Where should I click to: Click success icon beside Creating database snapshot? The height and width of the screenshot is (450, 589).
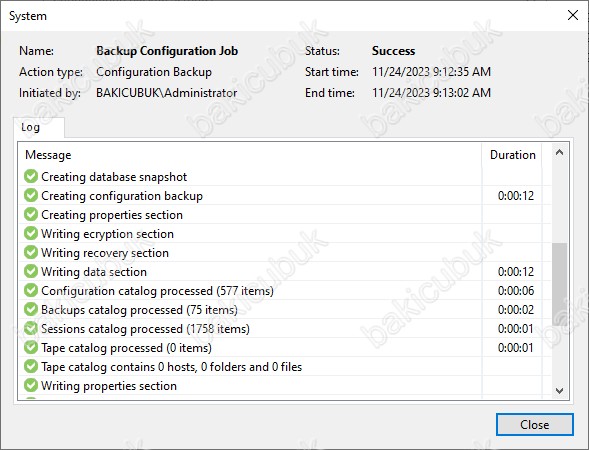pyautogui.click(x=31, y=176)
